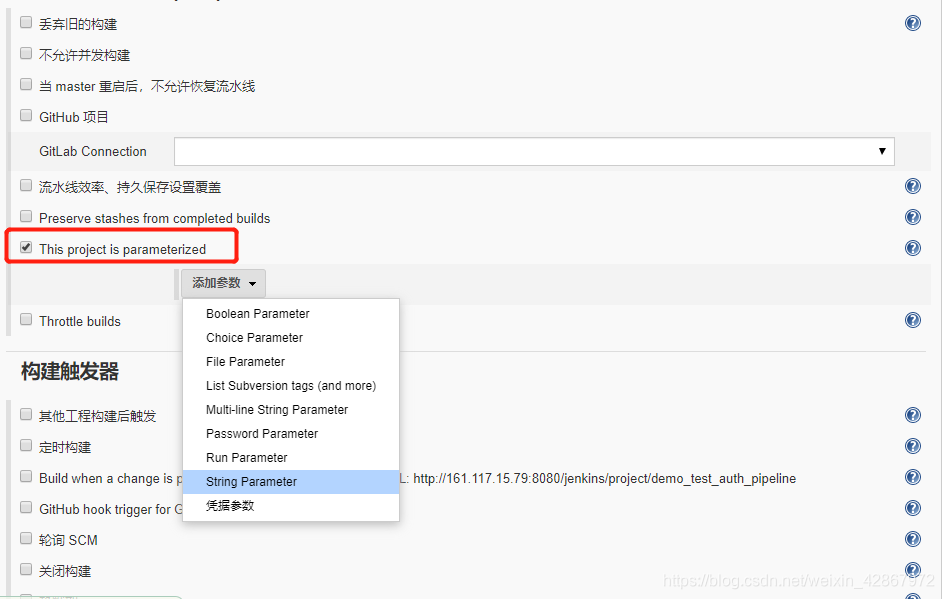944x599 pixels.
Task: Select File Parameter option
Action: 291,362
